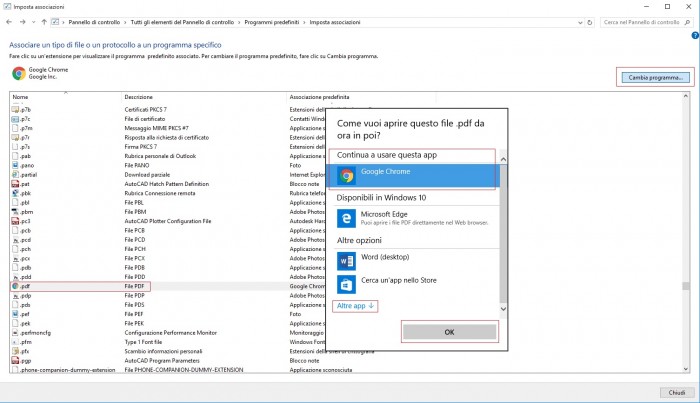
Task: Click the .pdf file type icon
Action: tap(15, 286)
